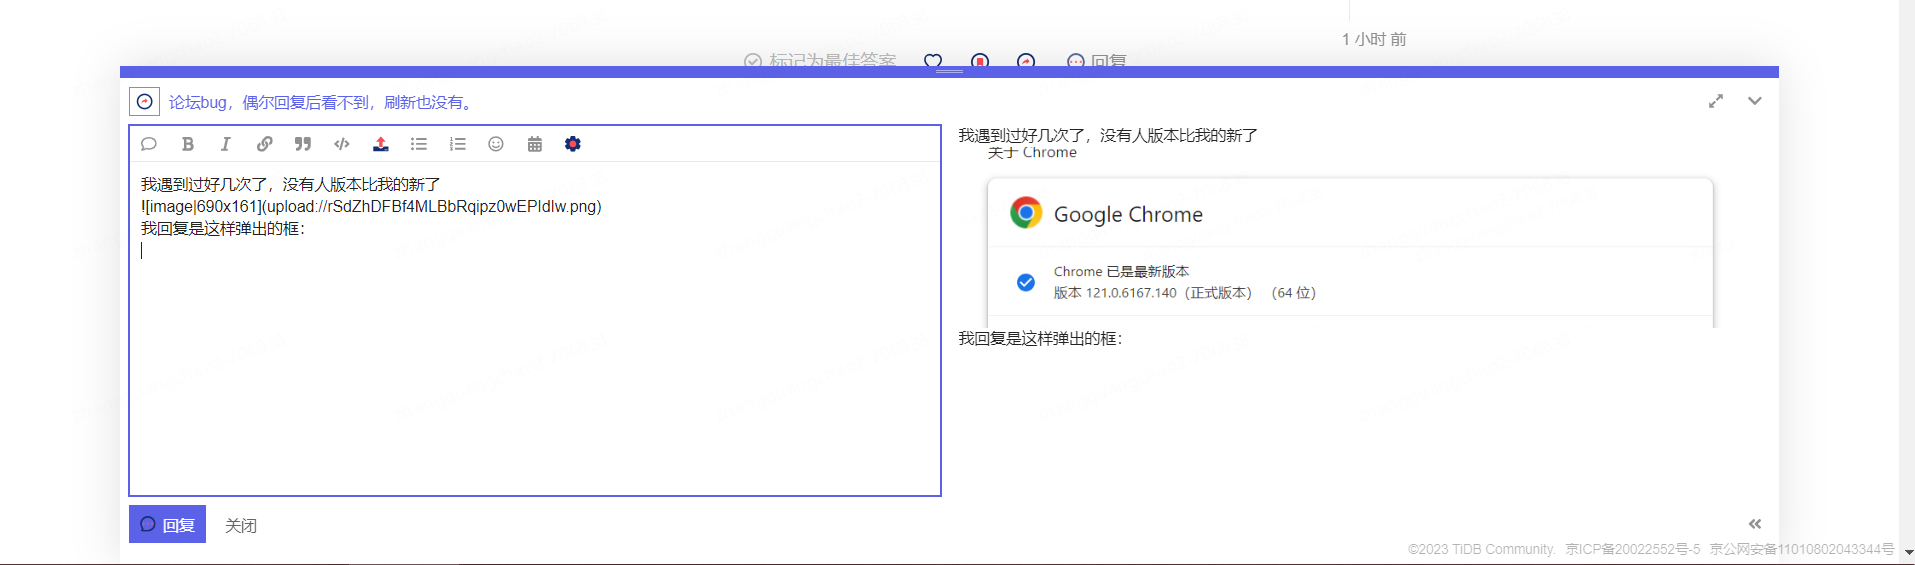Like the post with the heart icon
Viewport: 1915px width, 565px height.
(x=933, y=60)
